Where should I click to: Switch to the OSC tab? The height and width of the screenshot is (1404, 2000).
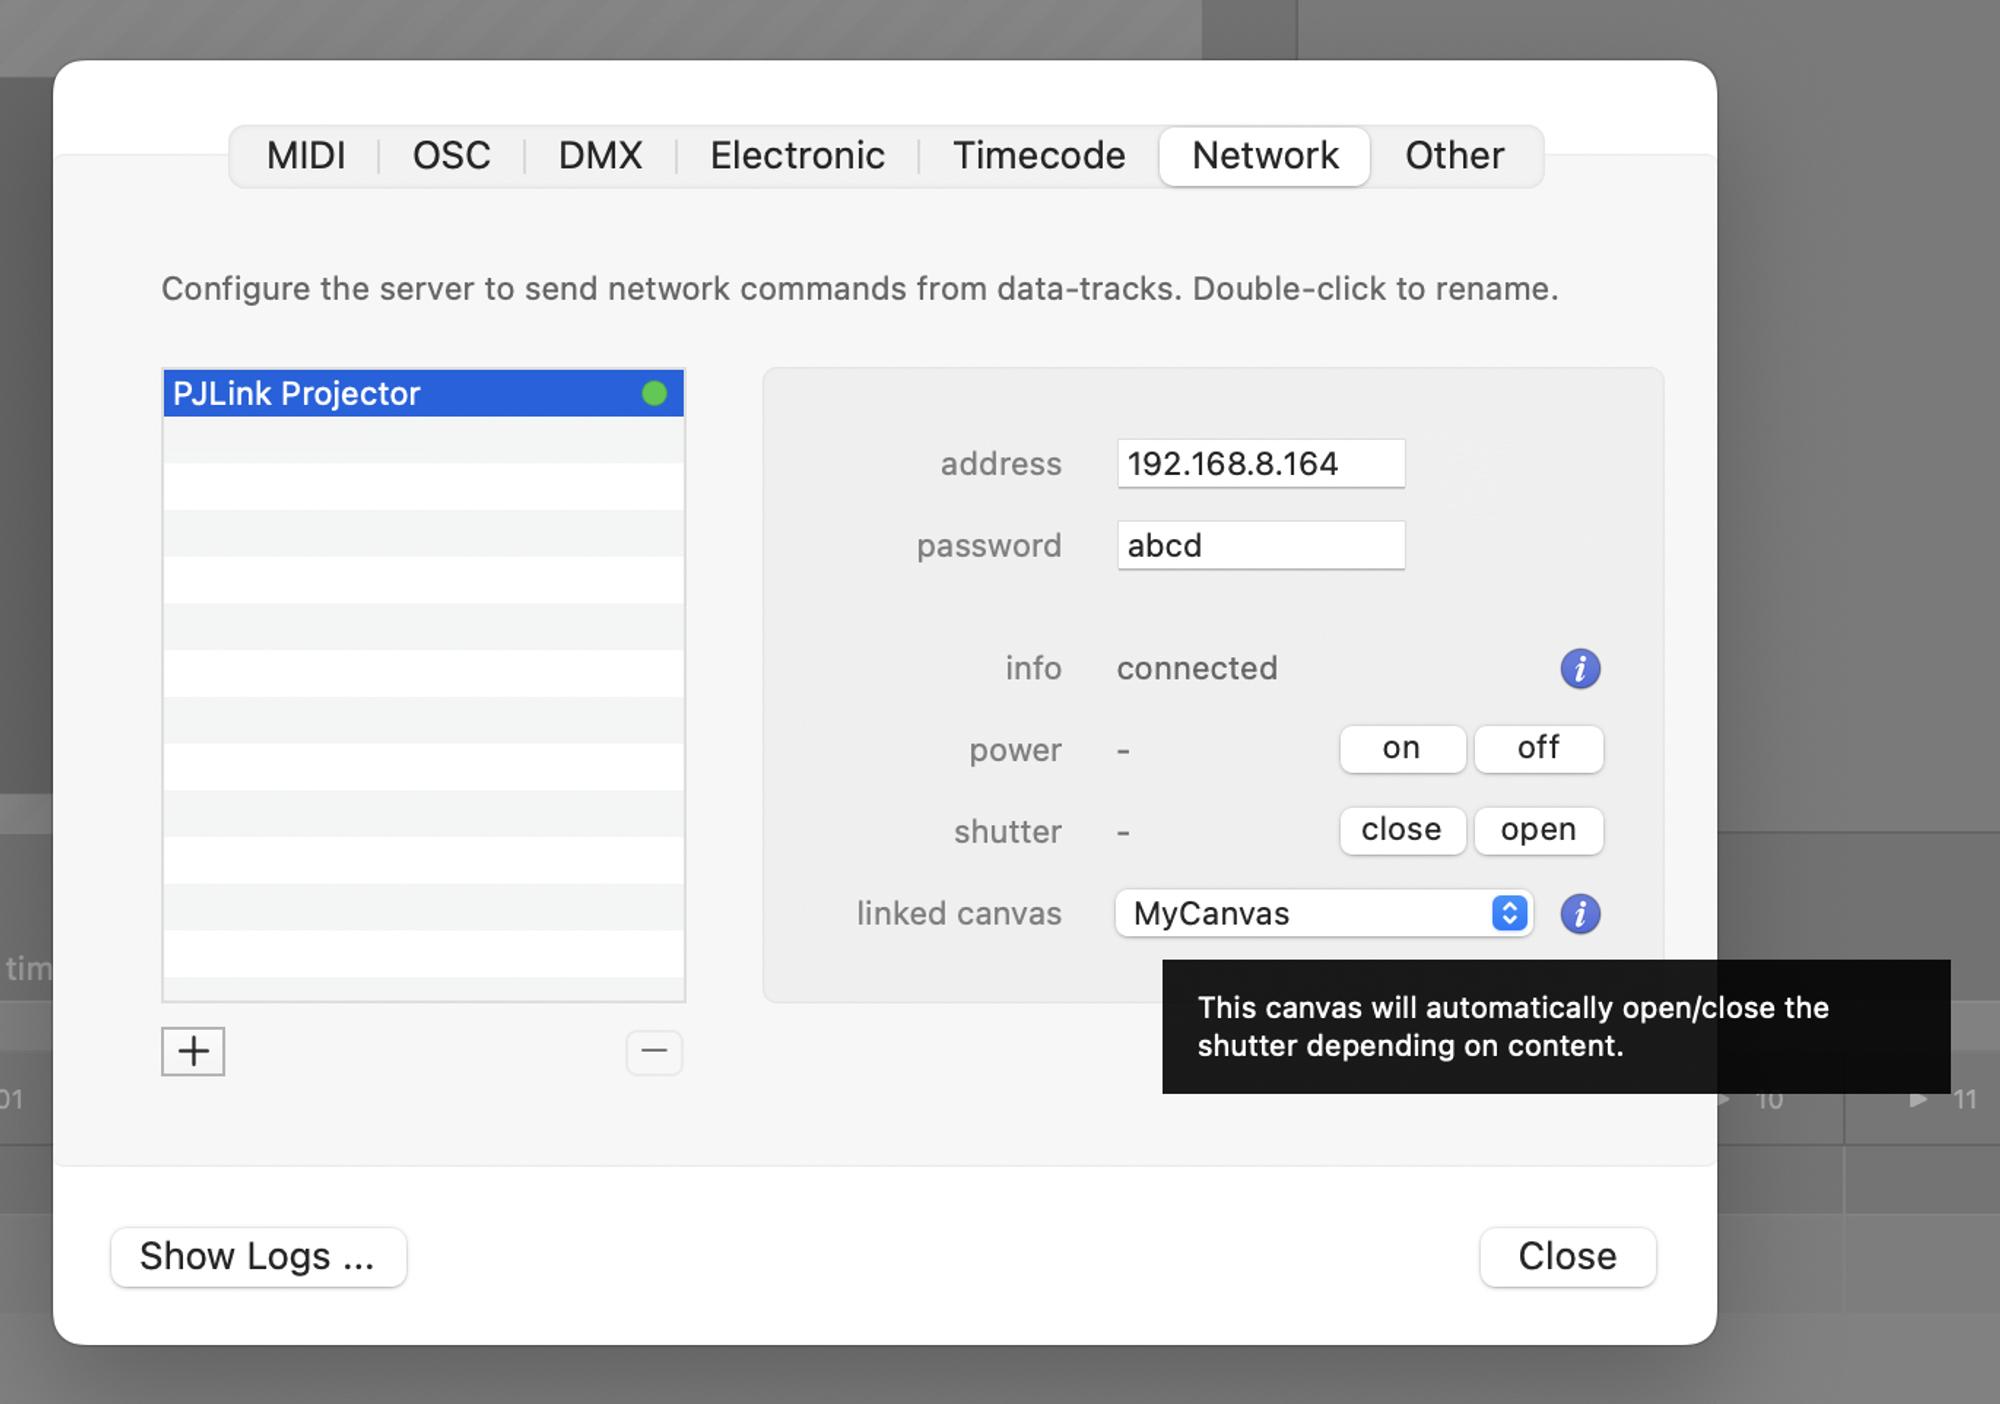[x=451, y=156]
